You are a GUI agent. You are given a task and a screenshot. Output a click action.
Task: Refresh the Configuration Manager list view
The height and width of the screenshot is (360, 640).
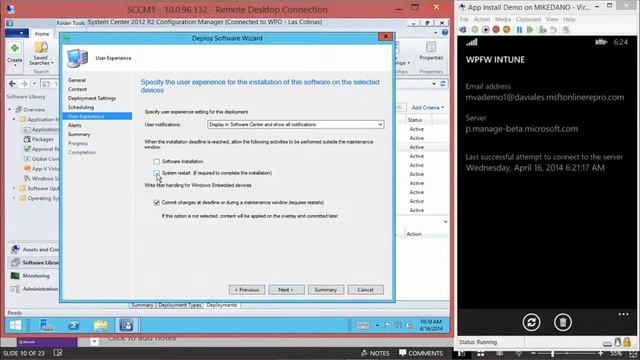pyautogui.click(x=443, y=84)
